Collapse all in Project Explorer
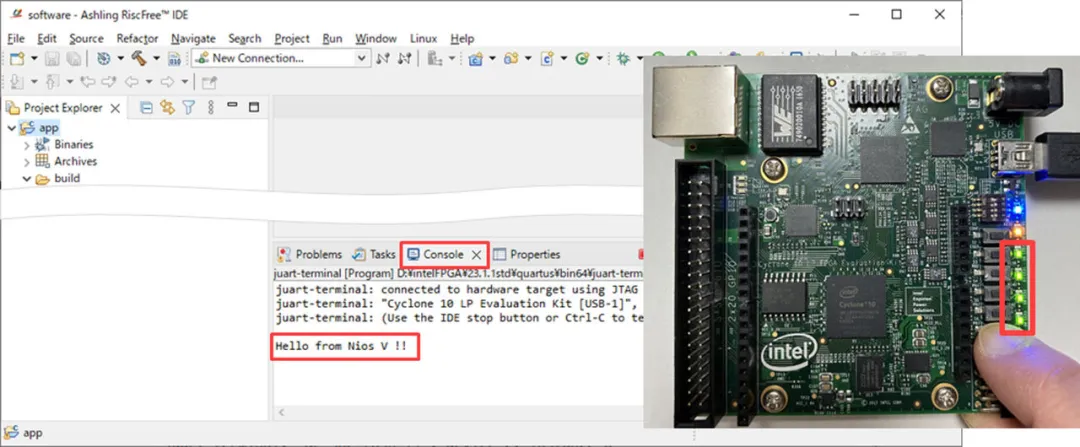Screen dimensions: 1080x447 click(146, 107)
